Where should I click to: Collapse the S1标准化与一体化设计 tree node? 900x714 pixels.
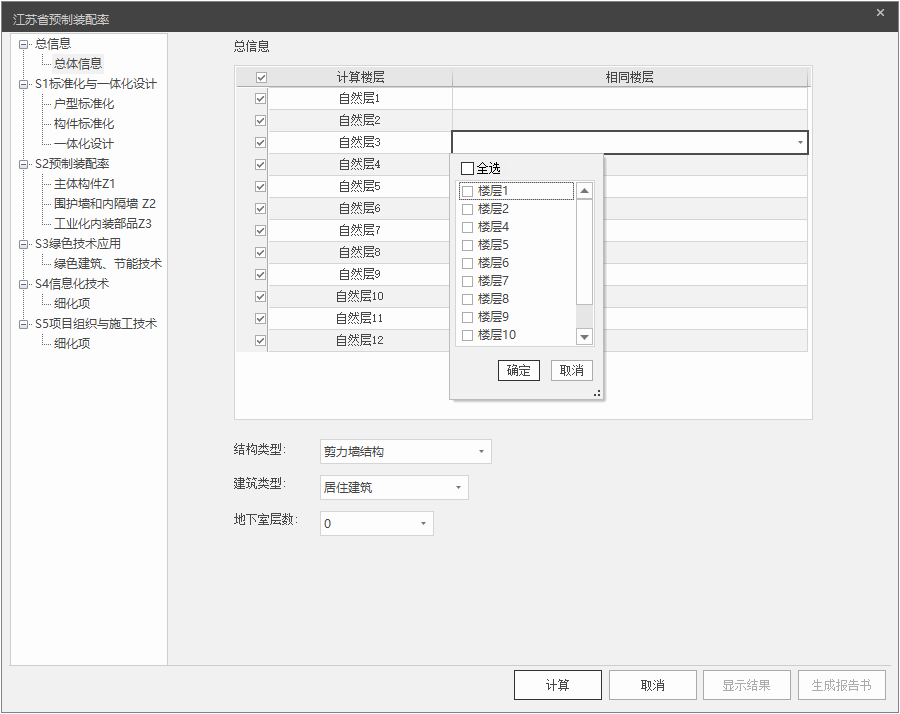(x=24, y=84)
